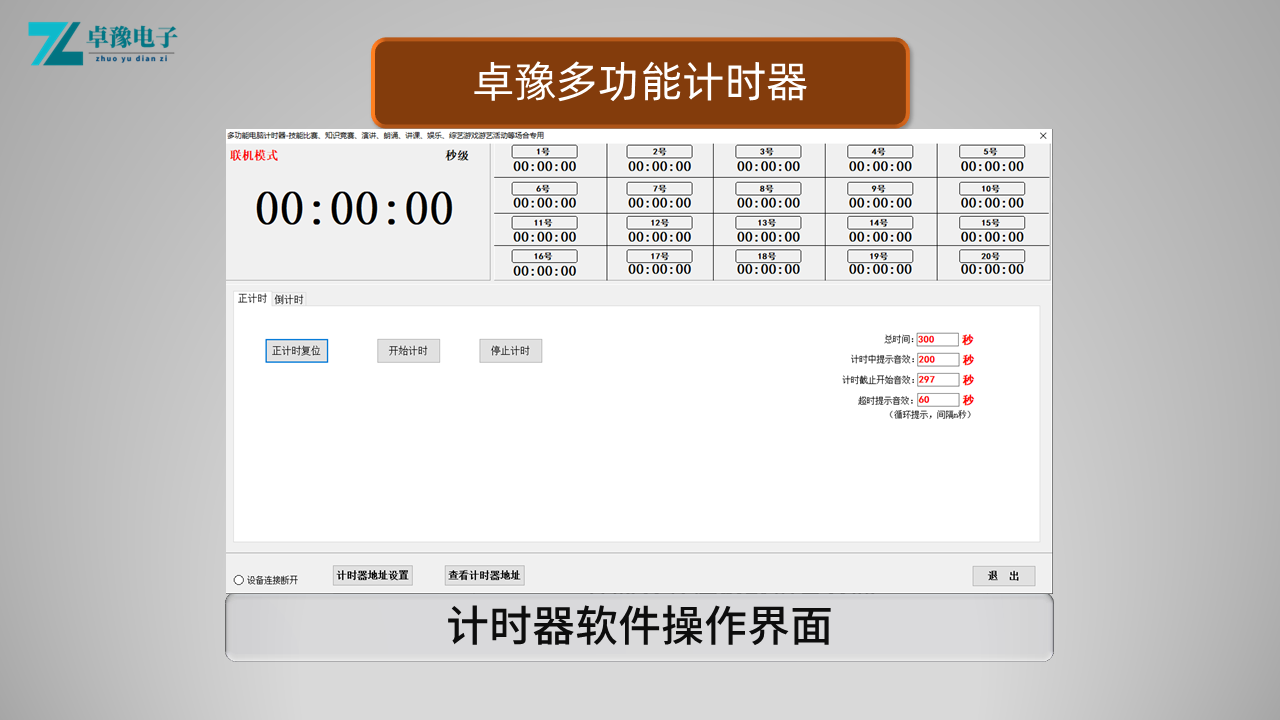Select timer 1号 button
This screenshot has width=1280, height=720.
544,152
